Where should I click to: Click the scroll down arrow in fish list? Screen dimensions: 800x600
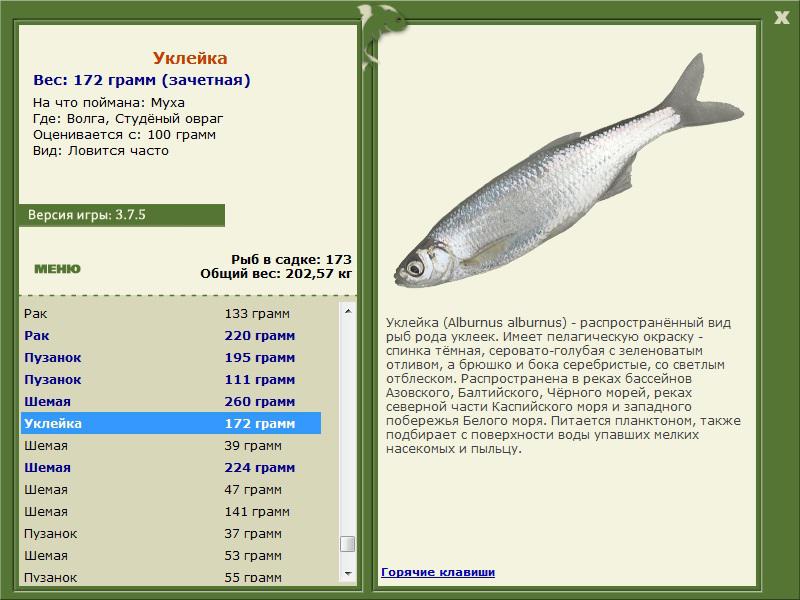(348, 574)
